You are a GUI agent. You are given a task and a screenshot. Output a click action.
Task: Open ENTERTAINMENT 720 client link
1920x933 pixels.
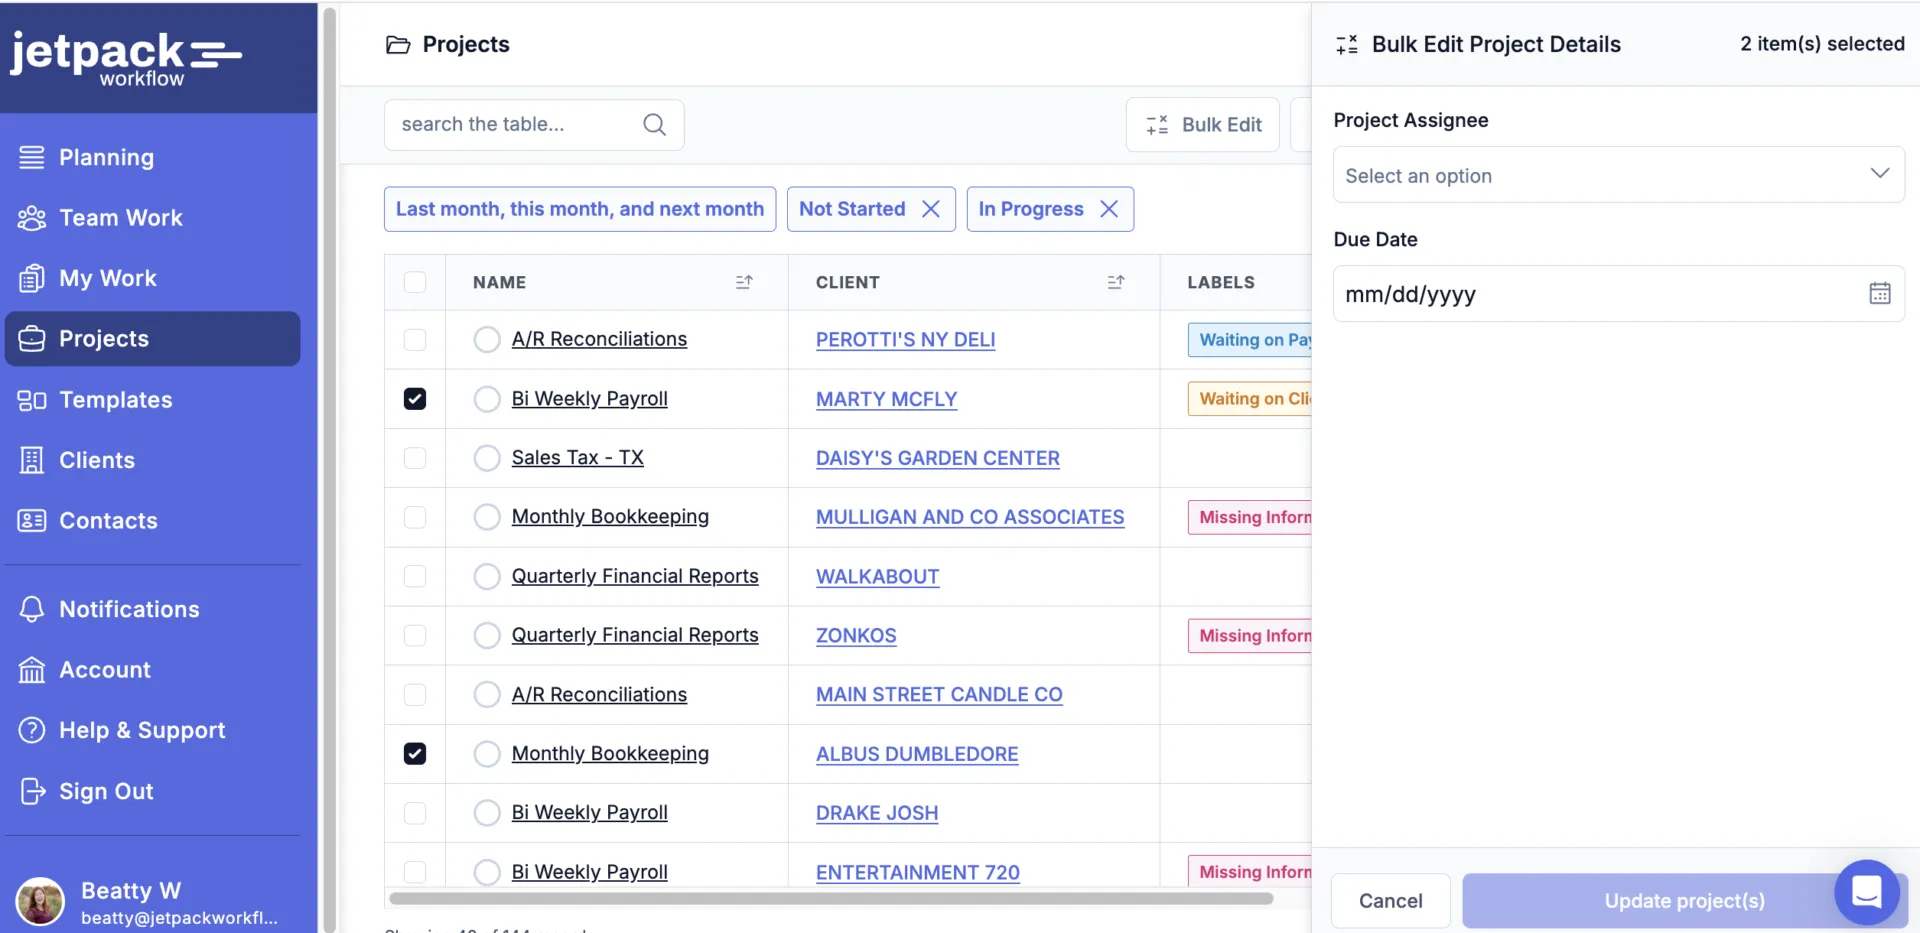point(917,872)
